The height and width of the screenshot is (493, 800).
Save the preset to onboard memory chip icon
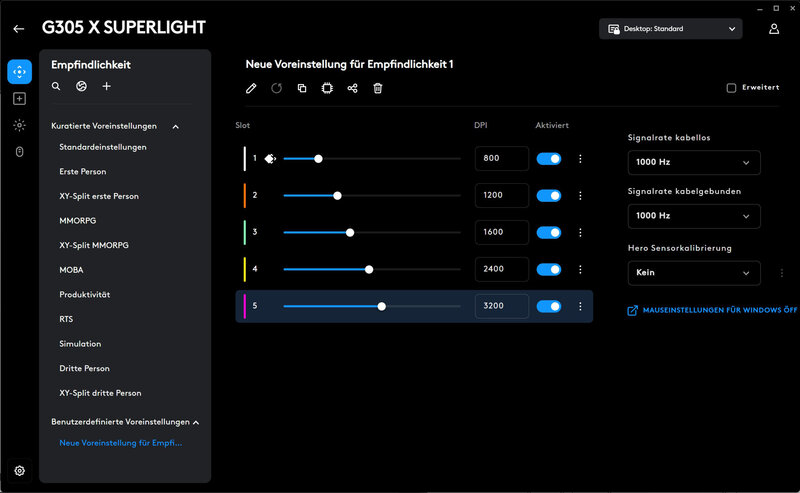point(327,88)
